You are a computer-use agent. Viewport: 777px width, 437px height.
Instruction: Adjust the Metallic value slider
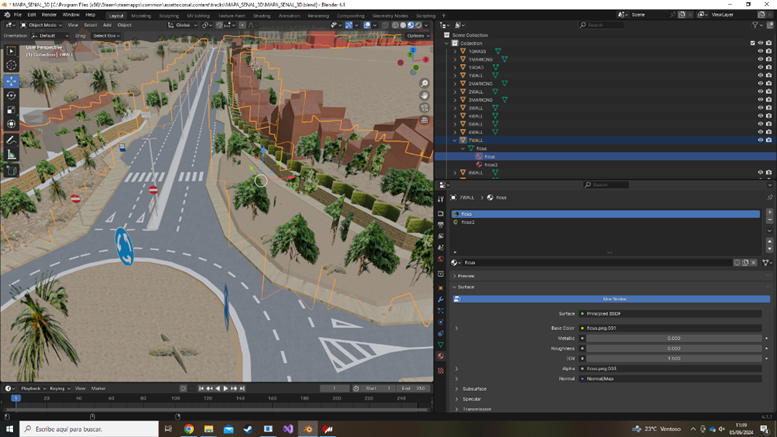pos(673,338)
